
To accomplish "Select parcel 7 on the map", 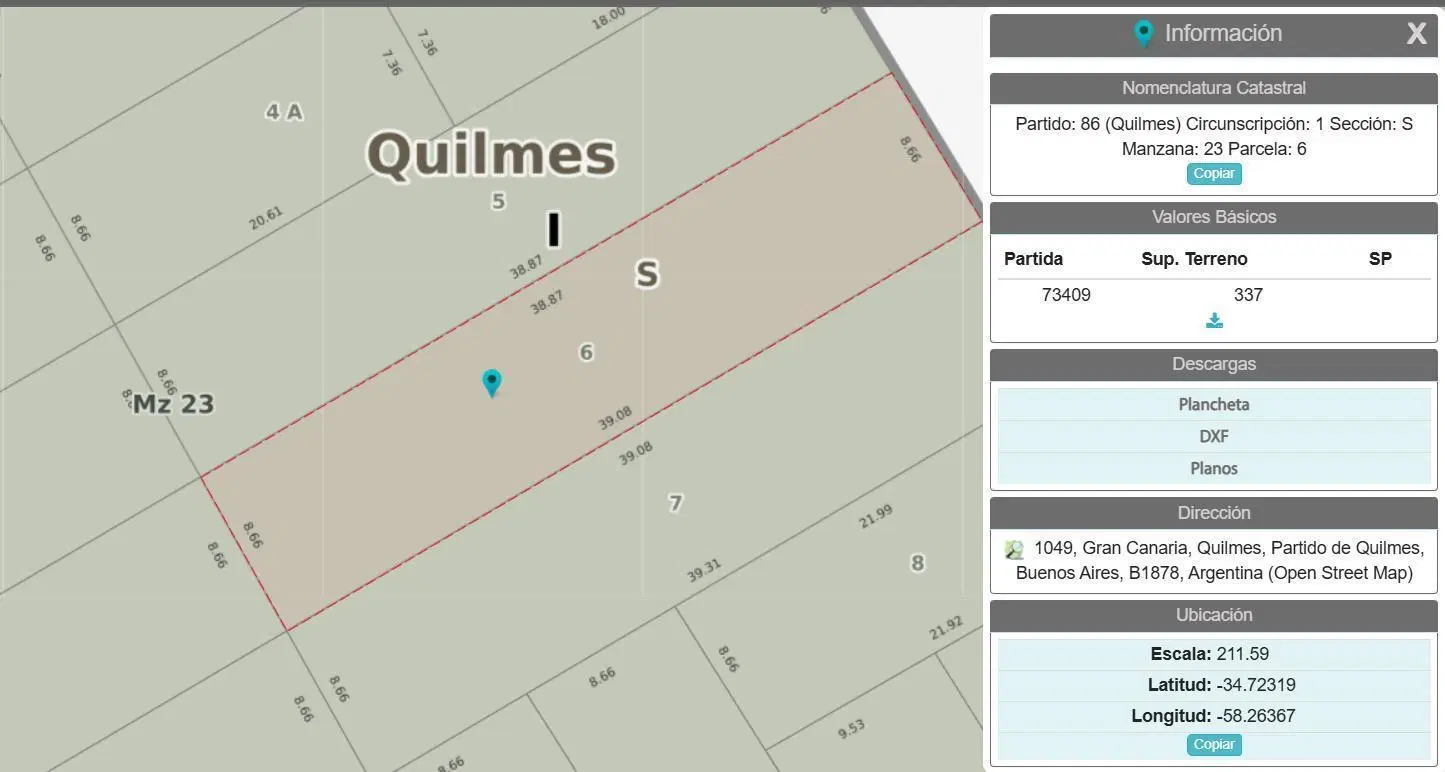I will pos(675,502).
